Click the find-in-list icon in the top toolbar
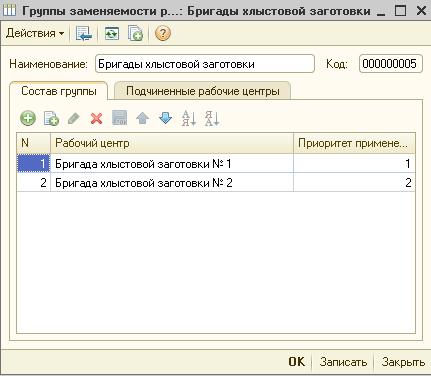431x376 pixels. (84, 34)
